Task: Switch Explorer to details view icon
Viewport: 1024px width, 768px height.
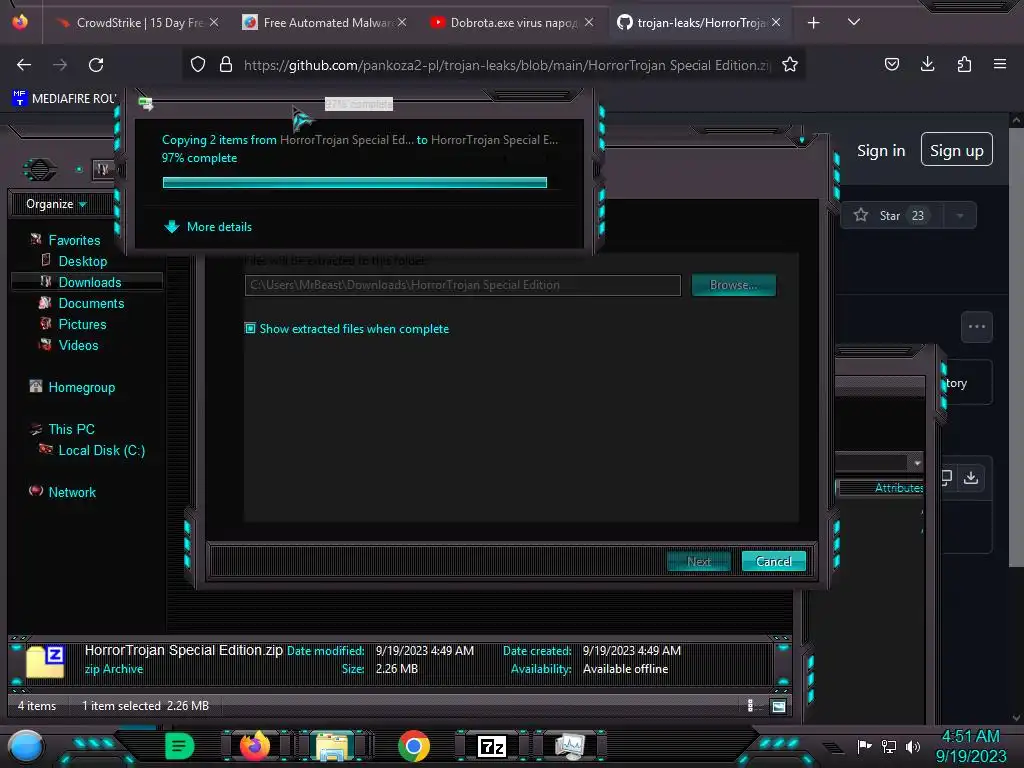Action: tap(750, 705)
